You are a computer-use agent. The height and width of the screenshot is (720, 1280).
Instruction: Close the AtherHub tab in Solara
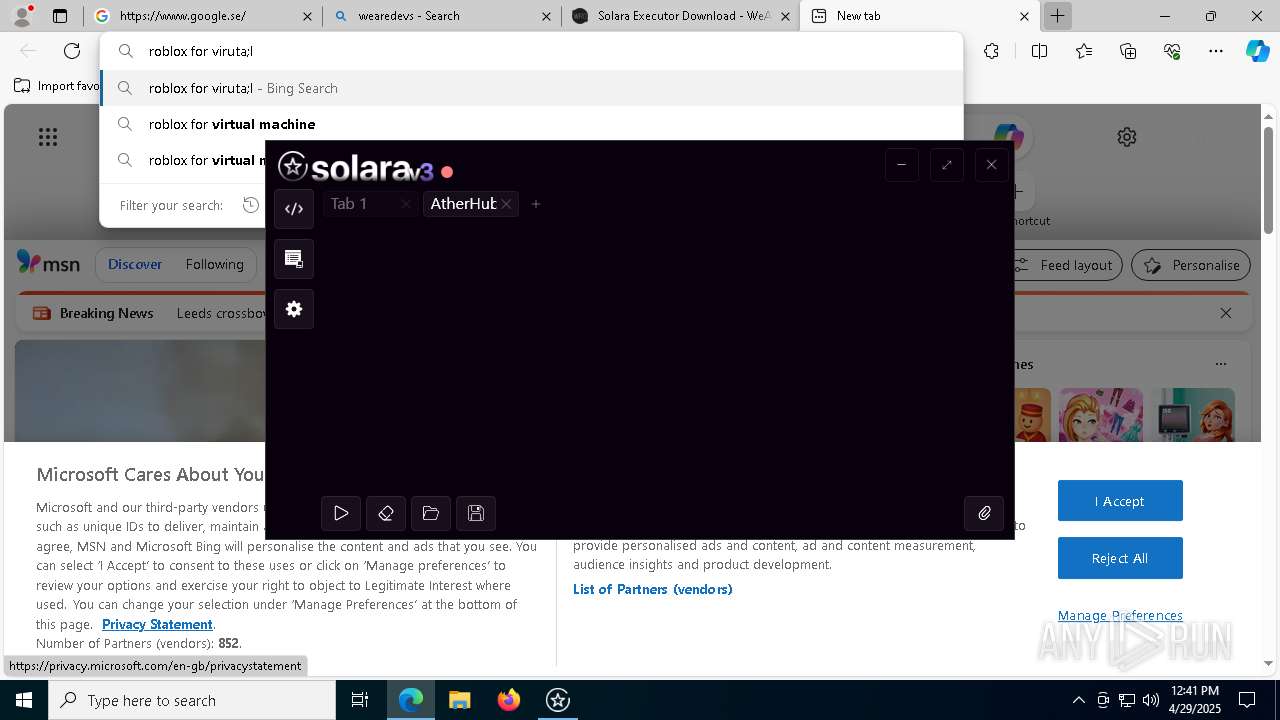(507, 204)
